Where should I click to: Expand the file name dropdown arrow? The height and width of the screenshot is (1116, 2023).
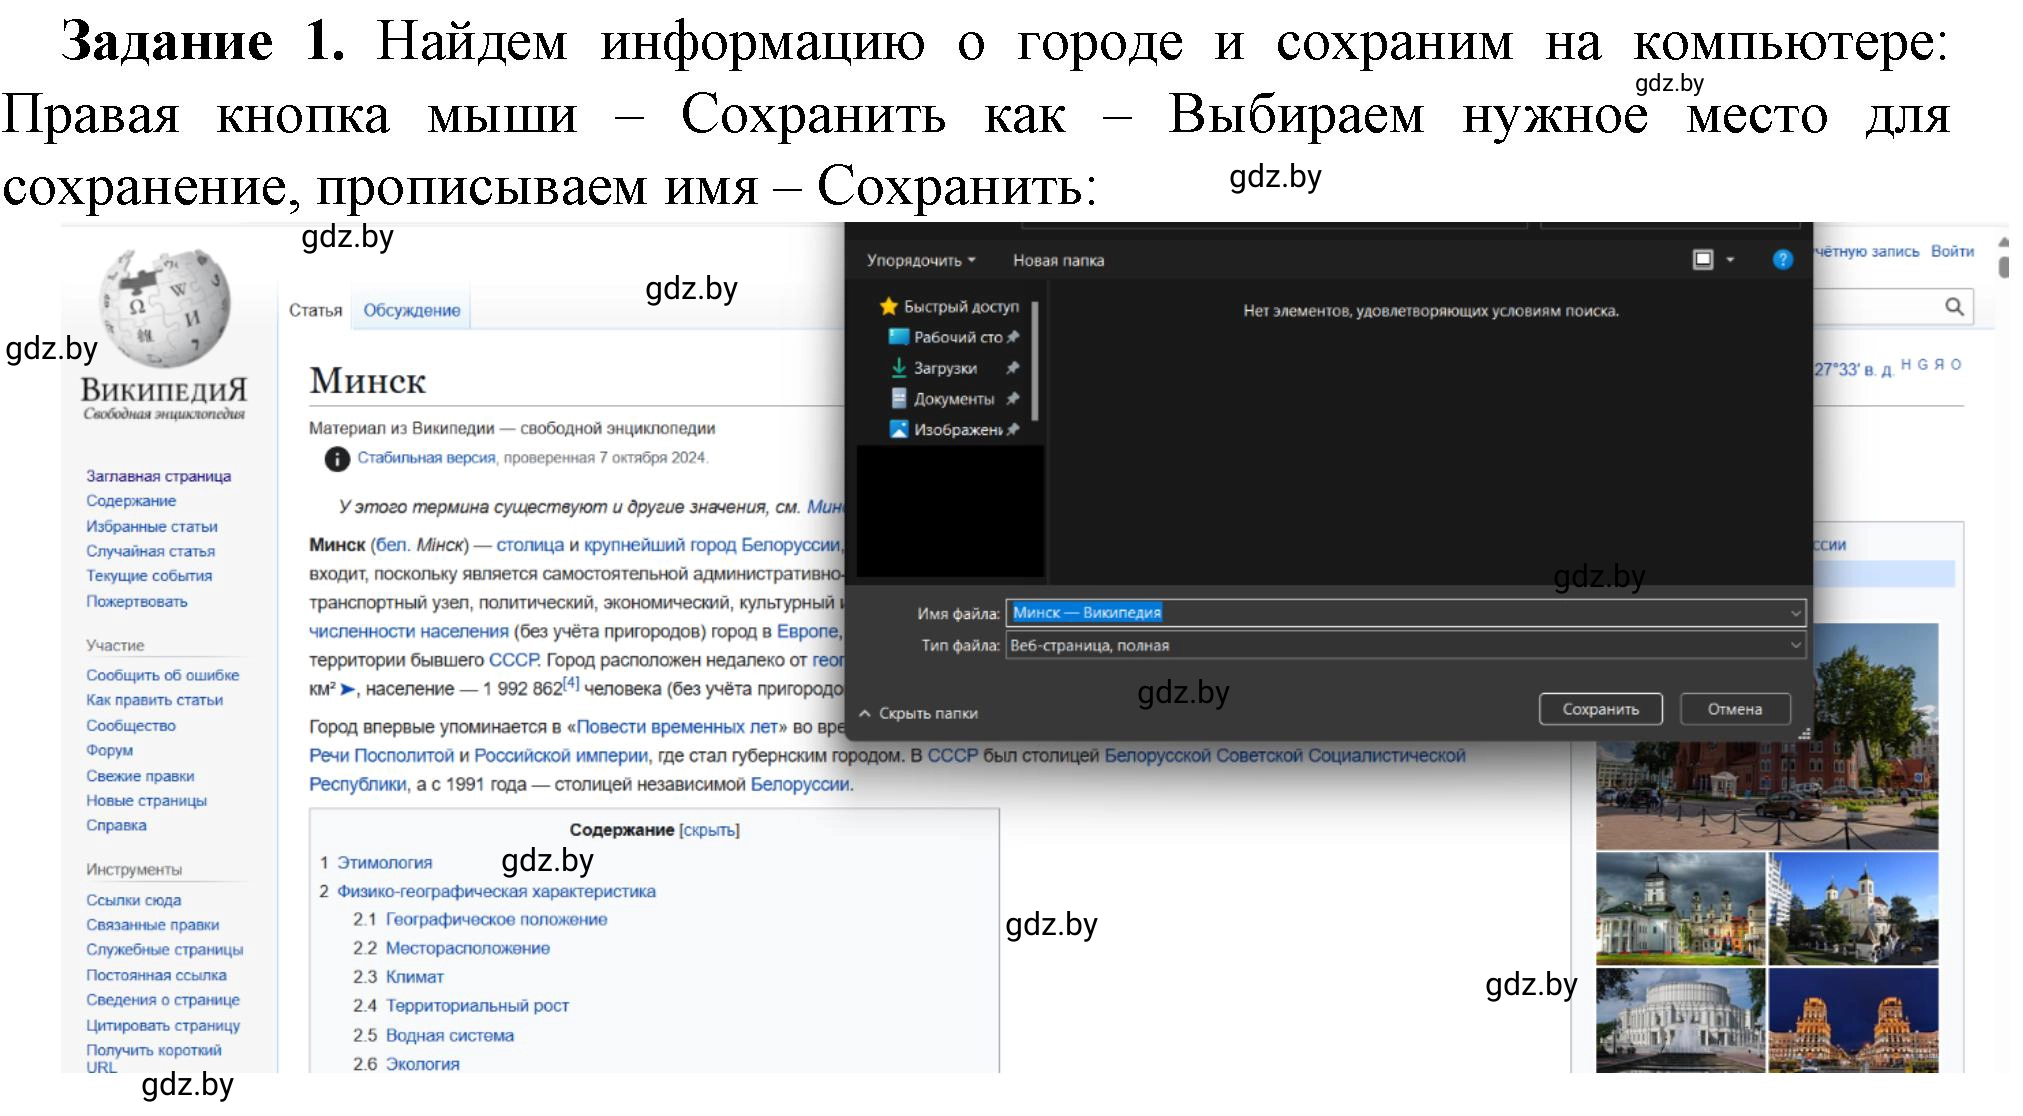point(1796,613)
